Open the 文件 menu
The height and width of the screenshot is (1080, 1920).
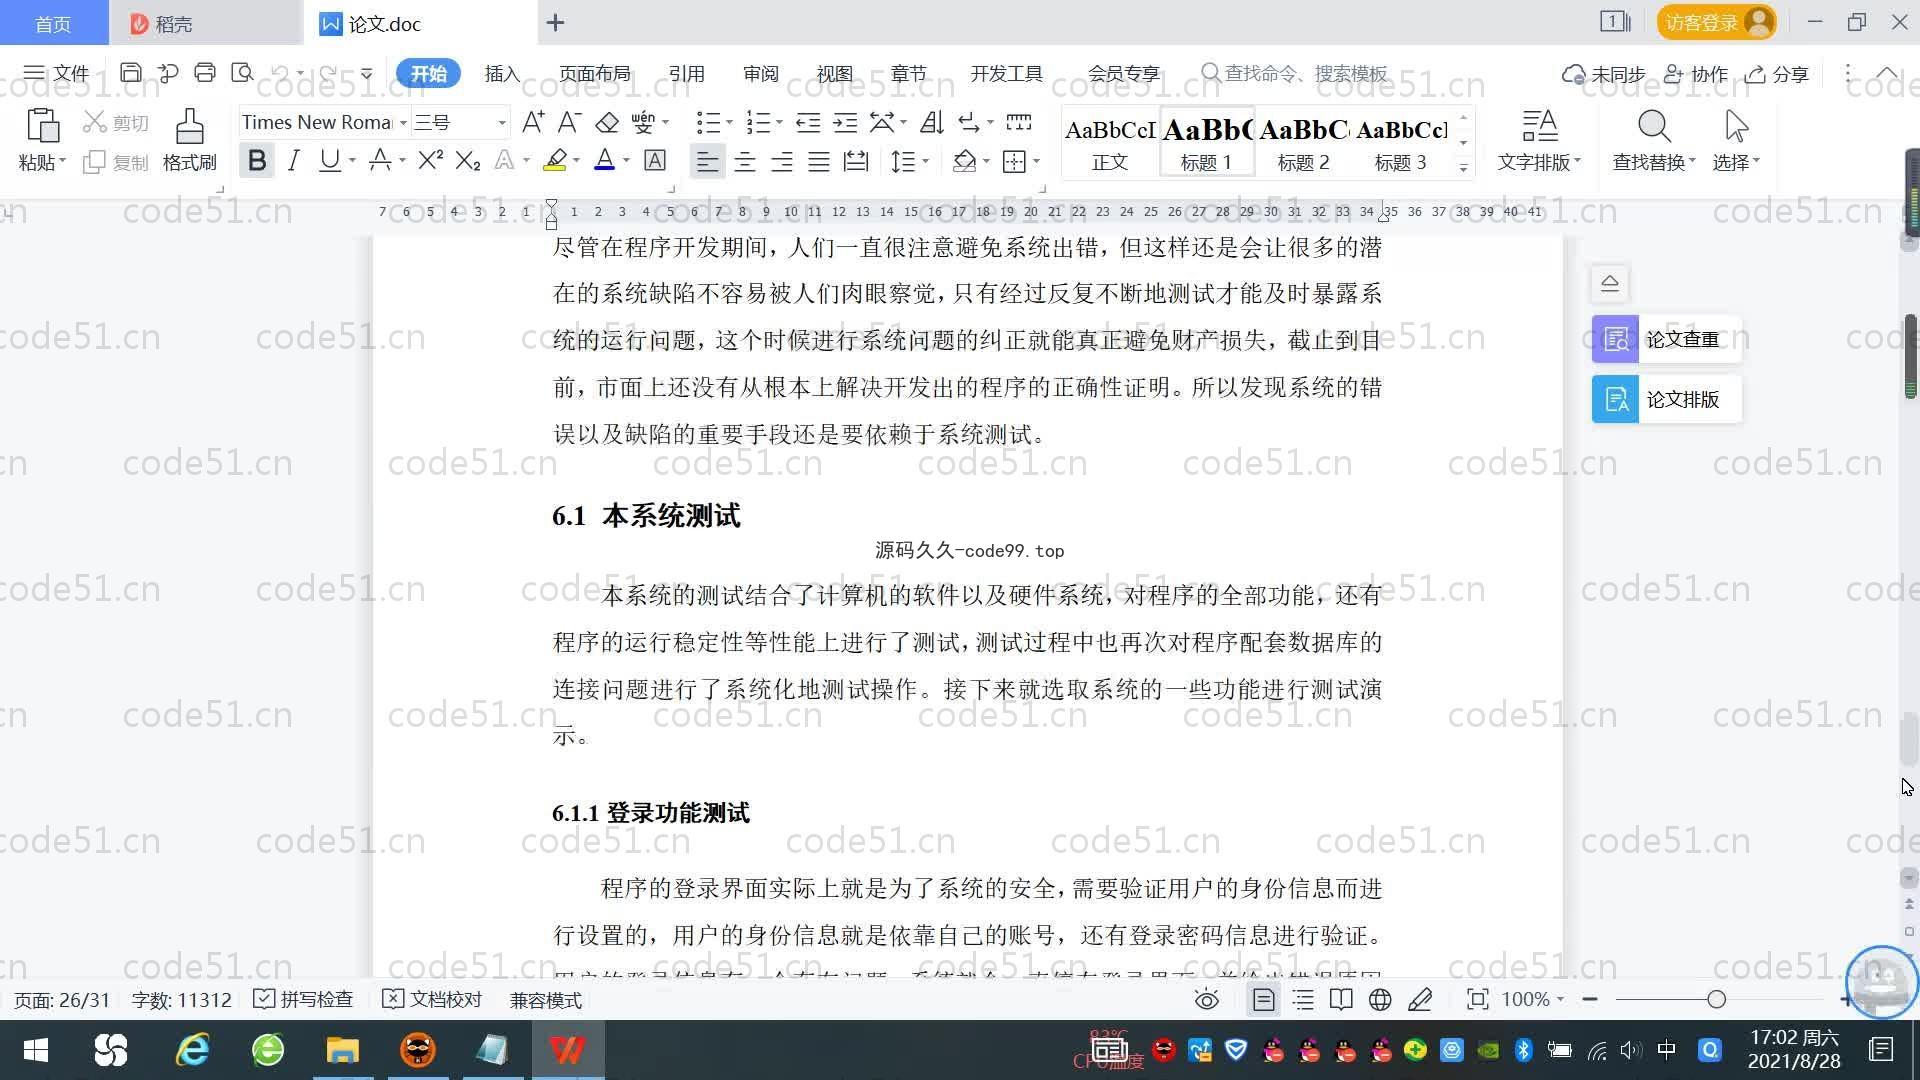[x=56, y=73]
